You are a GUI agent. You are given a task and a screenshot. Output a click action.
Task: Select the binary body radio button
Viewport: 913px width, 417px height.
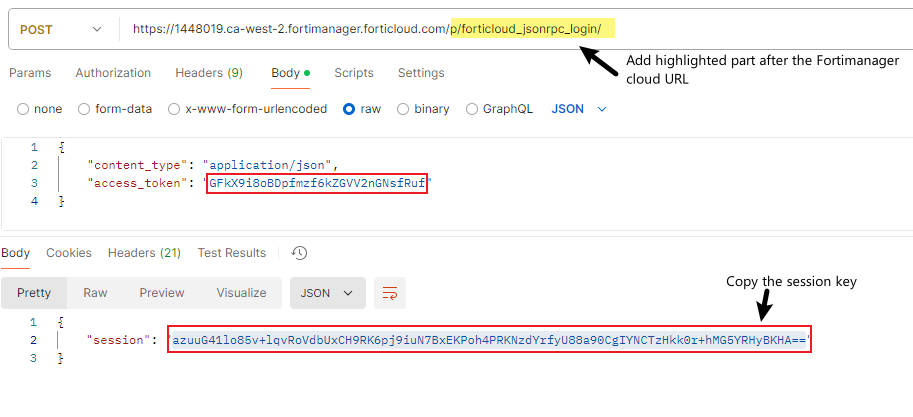point(403,109)
